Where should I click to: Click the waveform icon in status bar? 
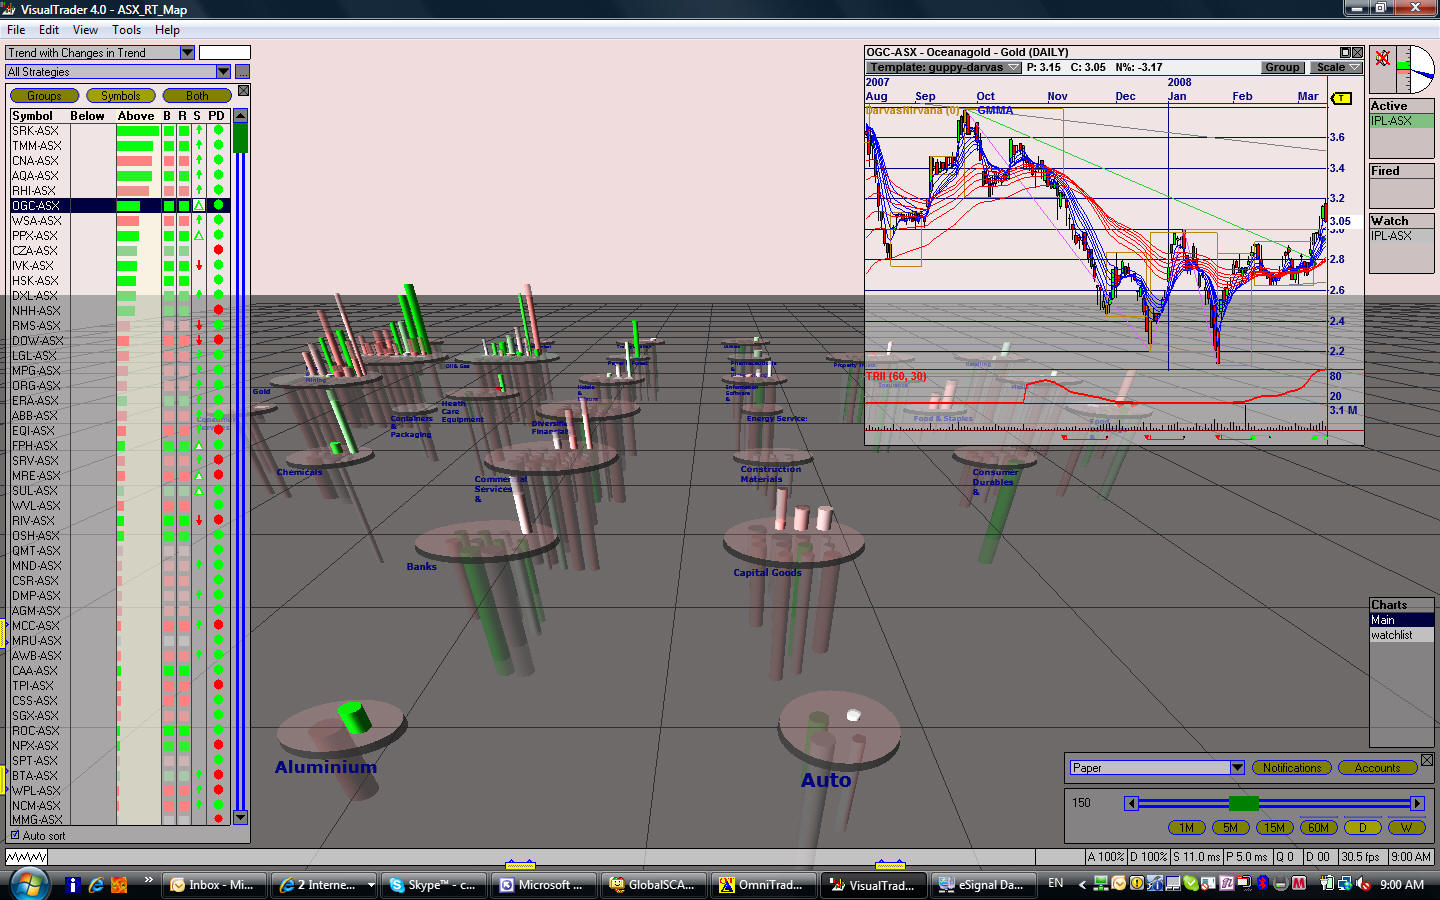pos(26,857)
